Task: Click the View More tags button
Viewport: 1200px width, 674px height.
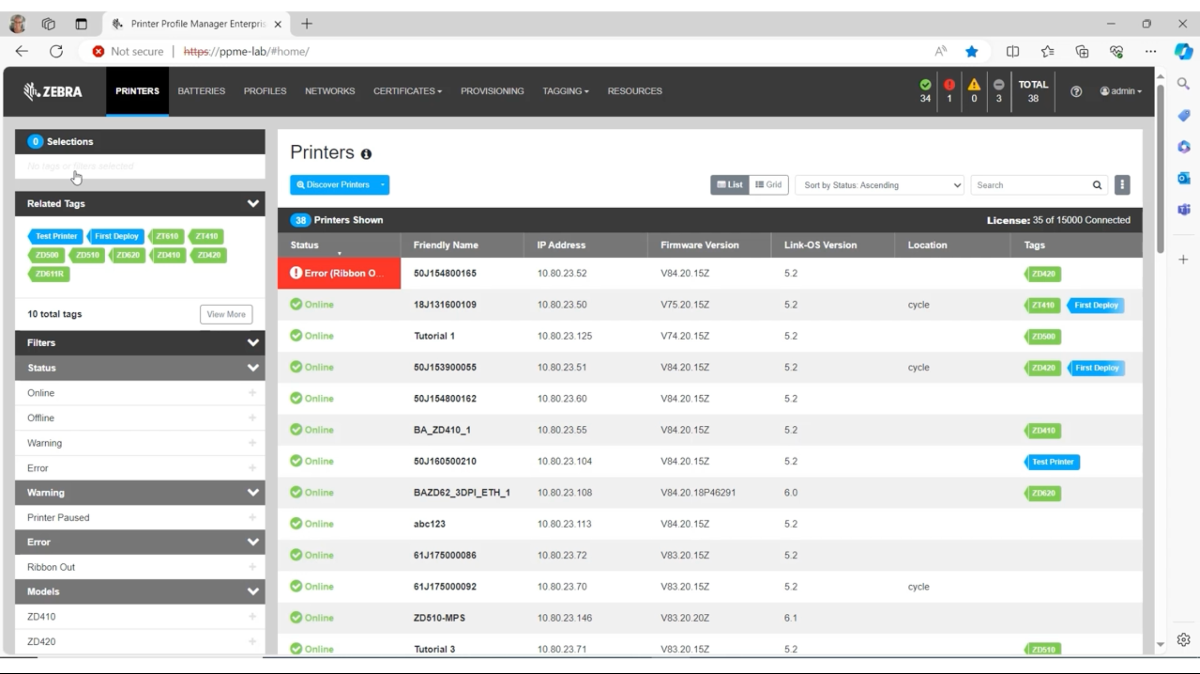Action: pyautogui.click(x=226, y=314)
